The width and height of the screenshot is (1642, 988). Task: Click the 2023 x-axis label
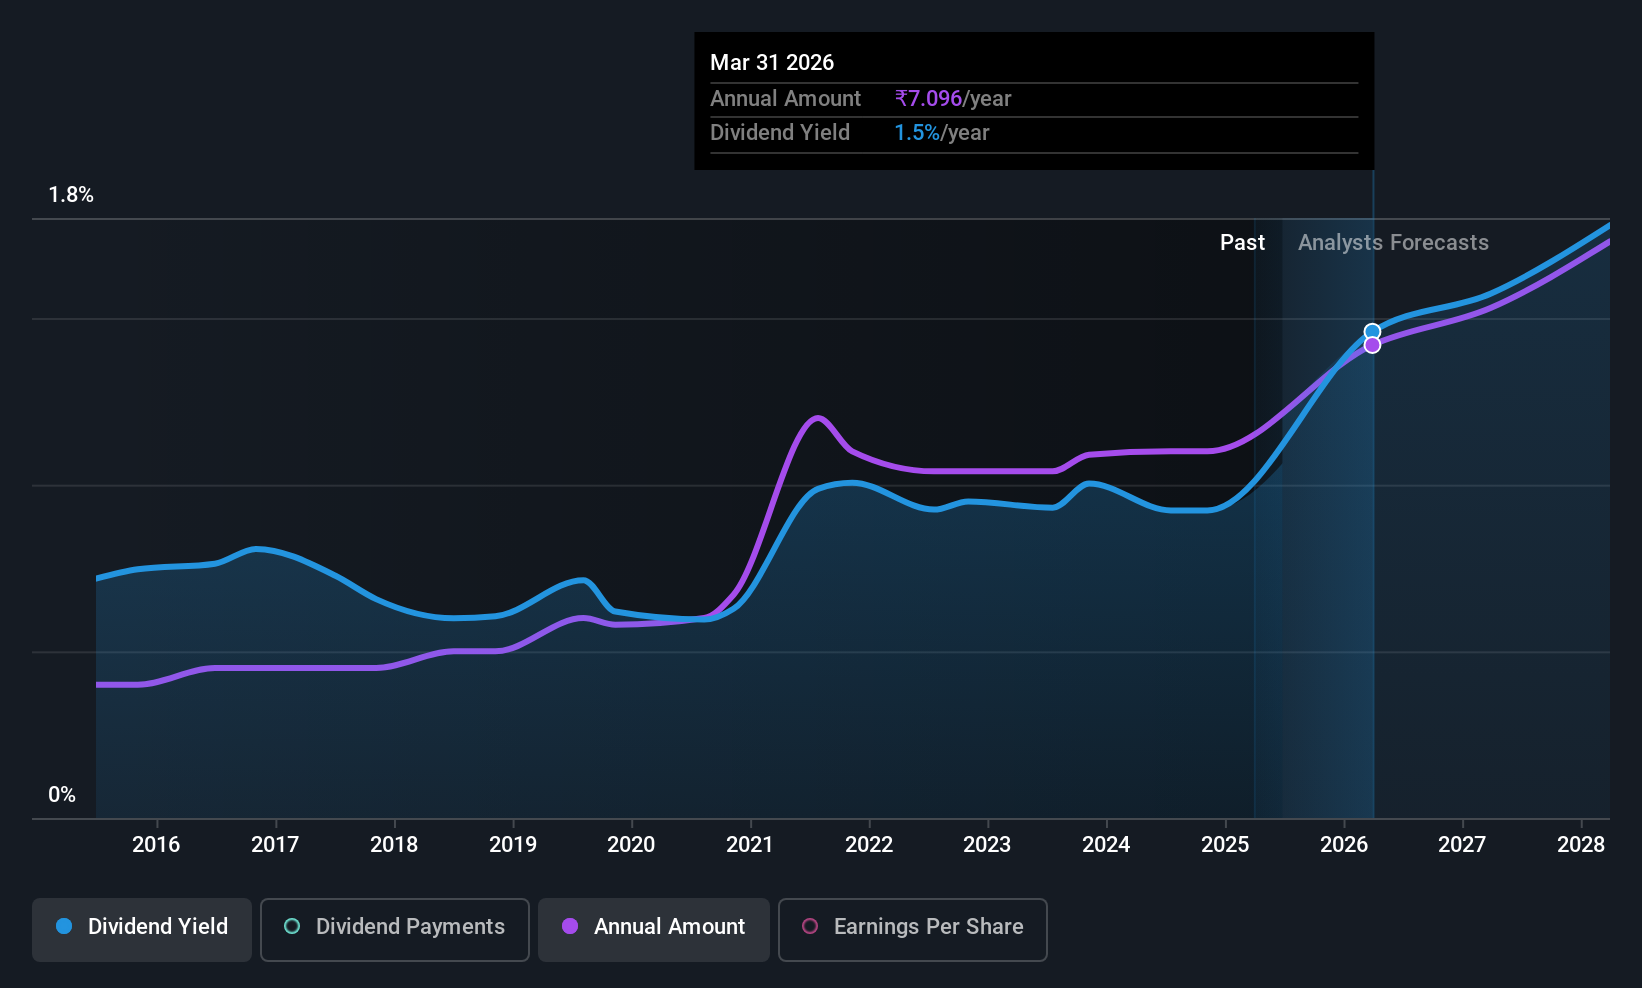tap(987, 844)
